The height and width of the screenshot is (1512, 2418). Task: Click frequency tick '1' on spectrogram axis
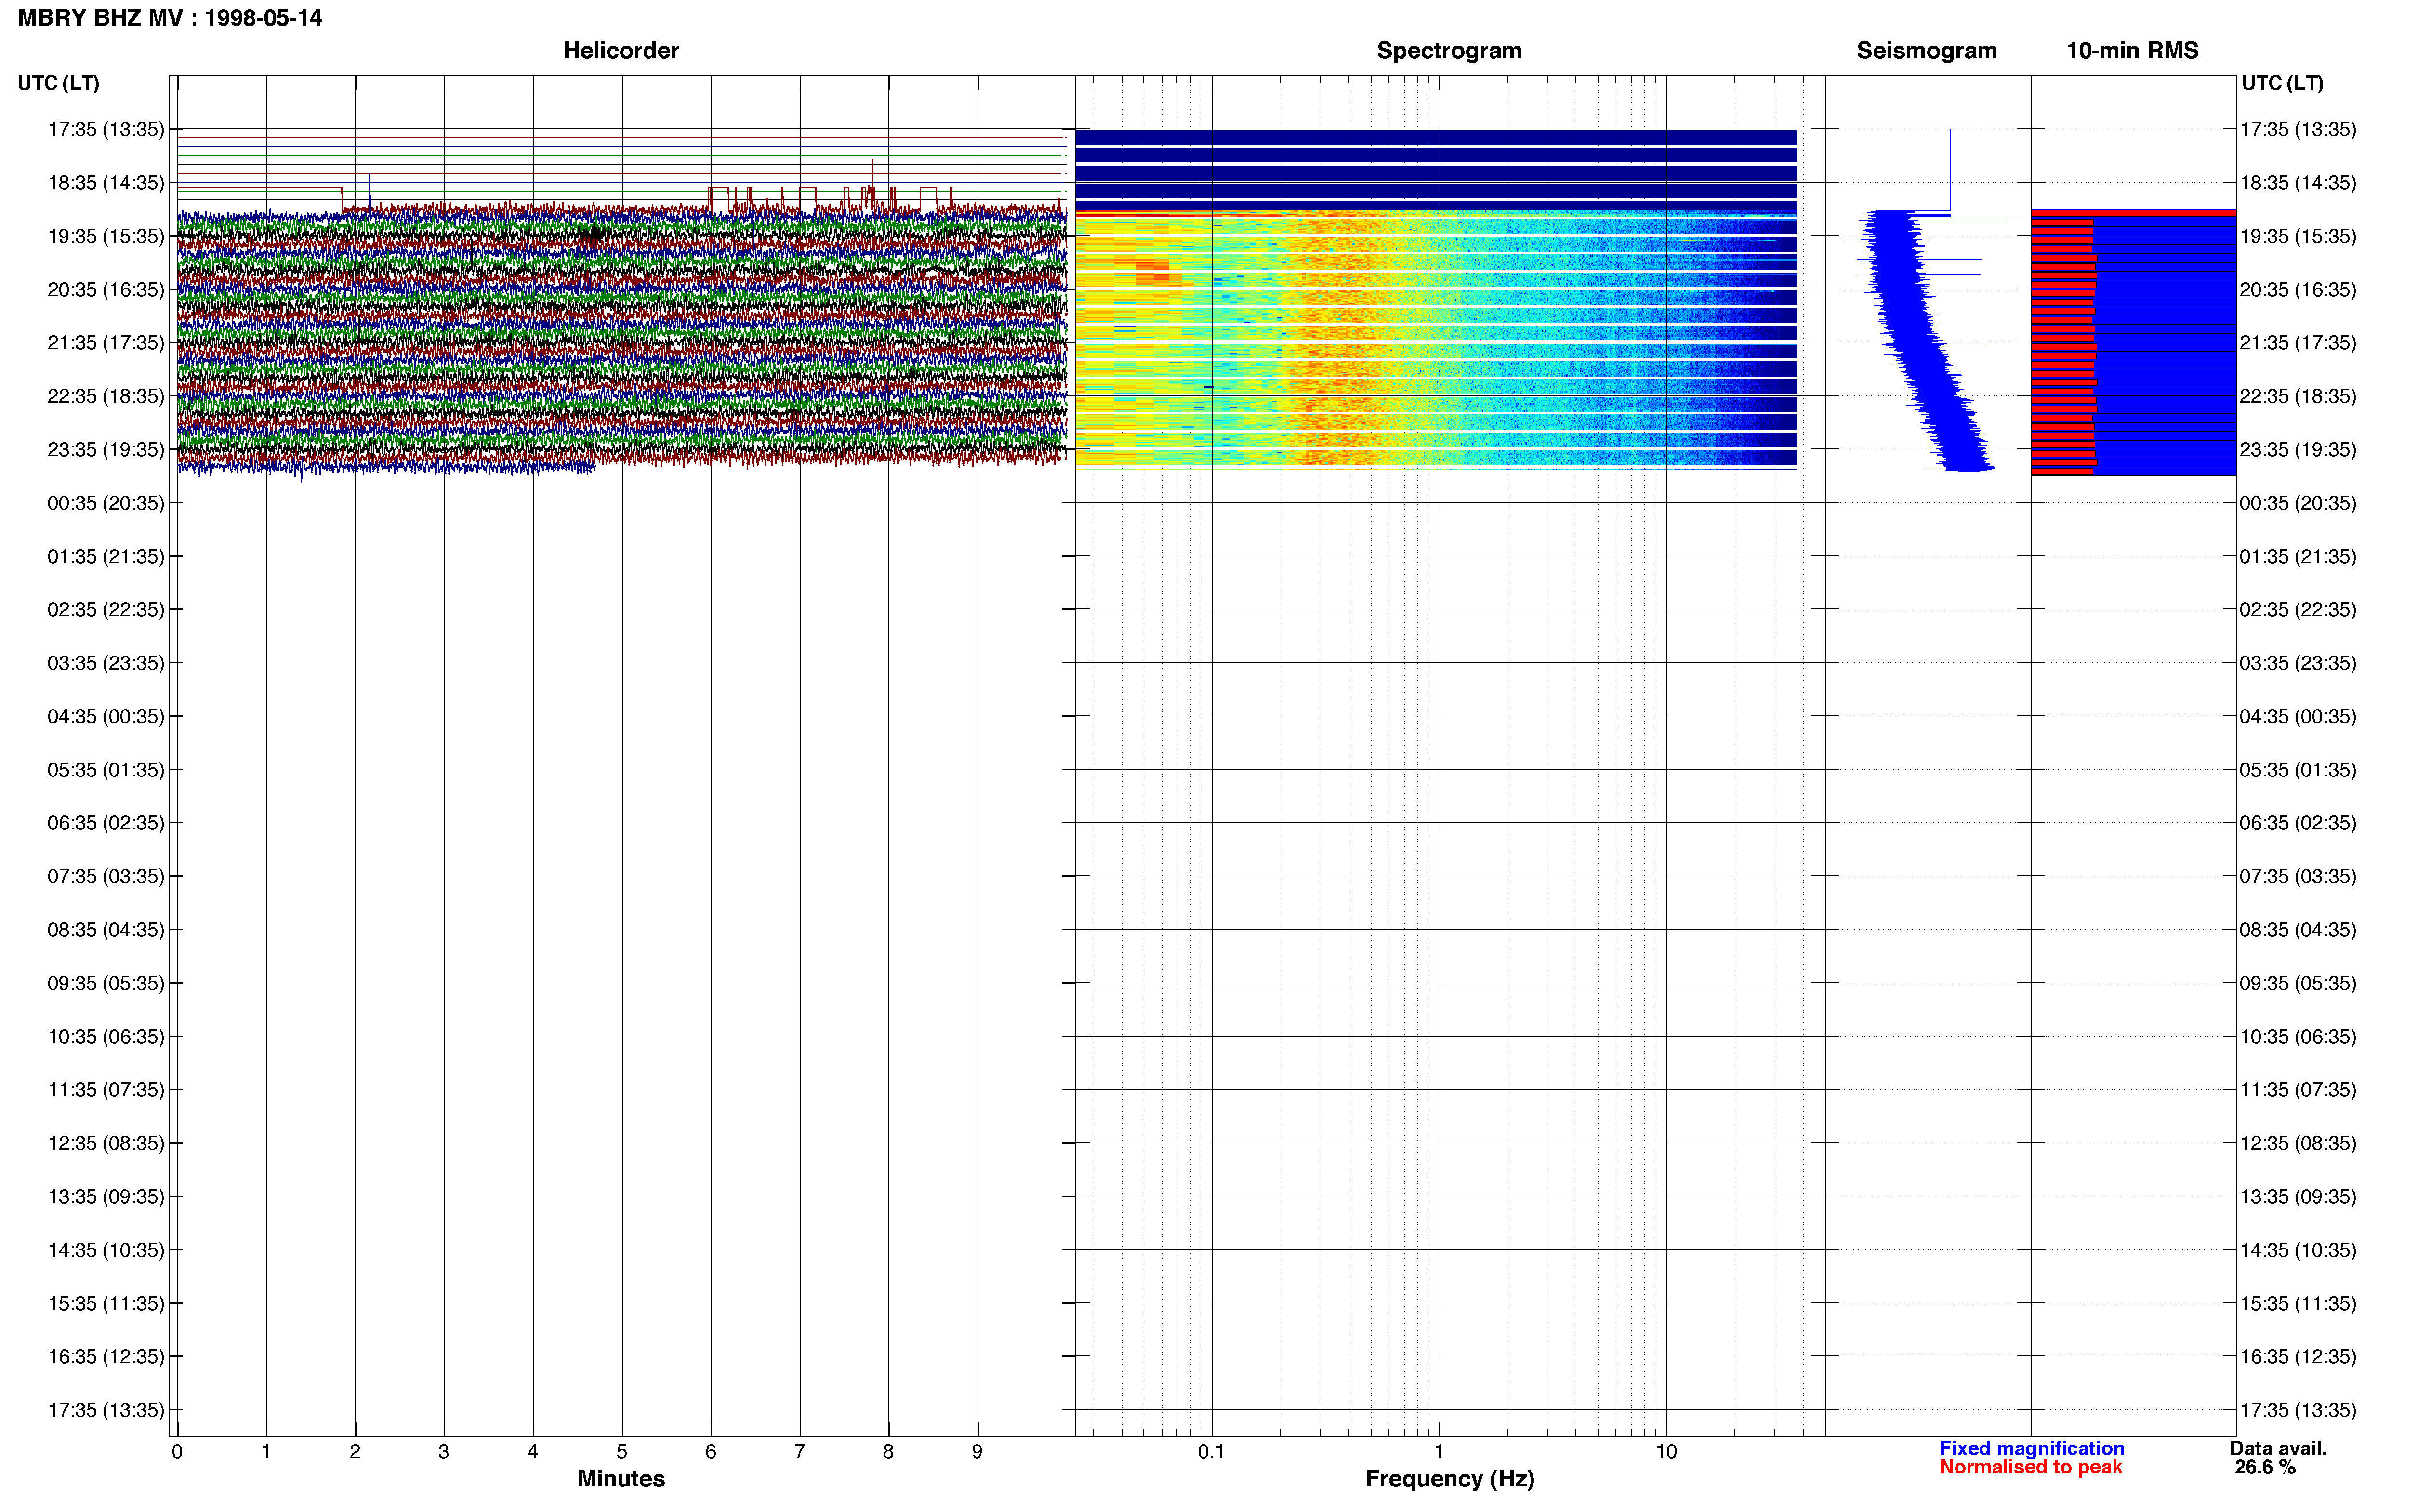[1439, 1452]
